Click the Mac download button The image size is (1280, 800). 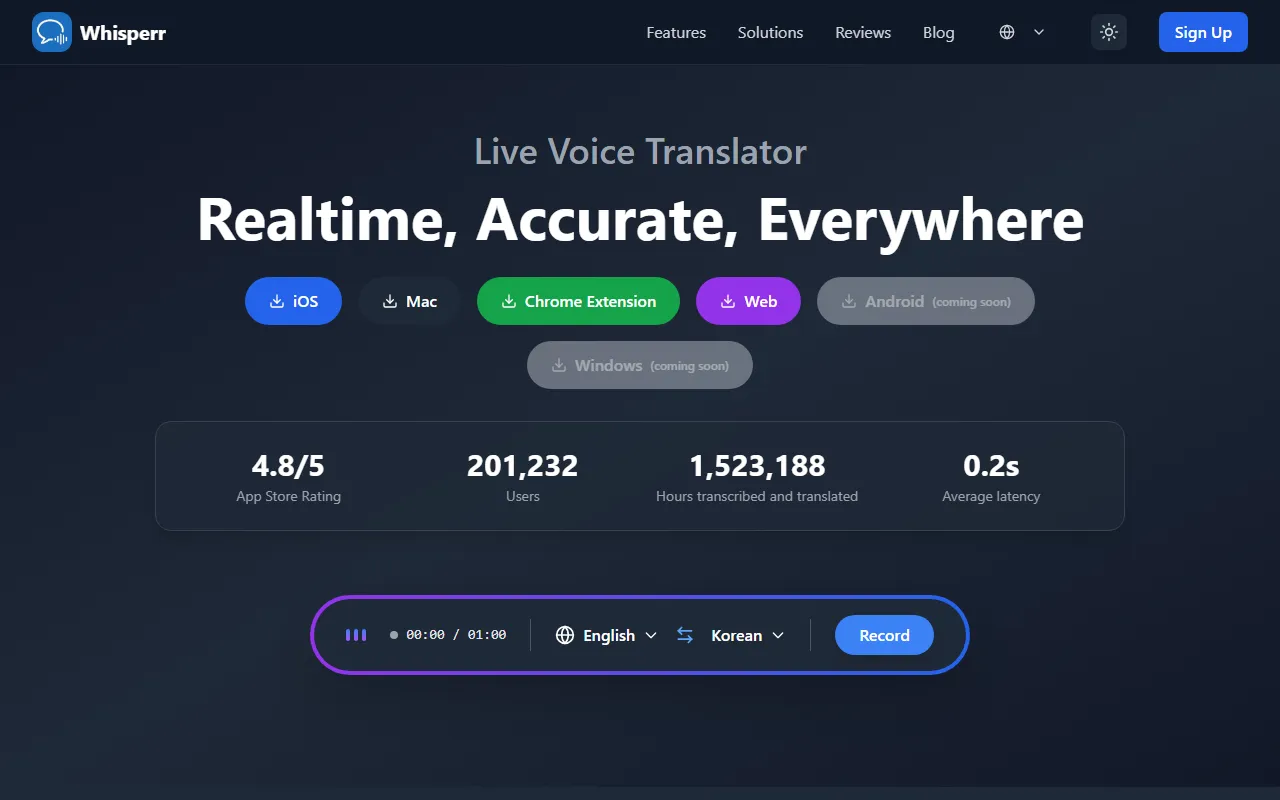coord(410,301)
